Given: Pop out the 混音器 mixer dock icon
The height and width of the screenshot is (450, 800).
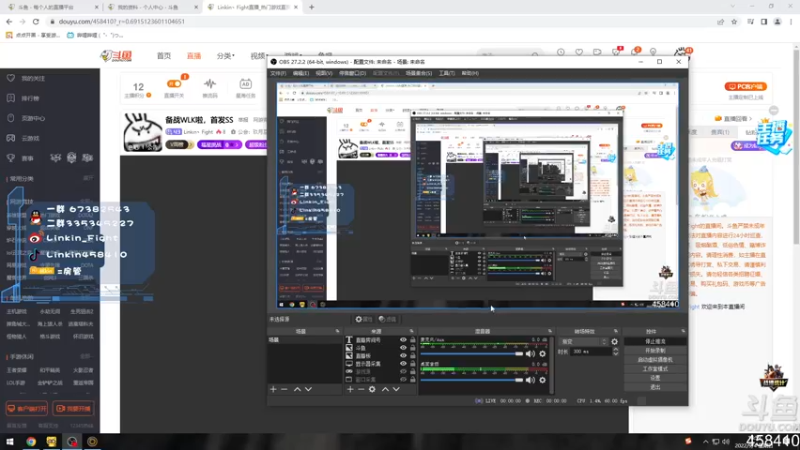Looking at the screenshot, I should [x=550, y=331].
